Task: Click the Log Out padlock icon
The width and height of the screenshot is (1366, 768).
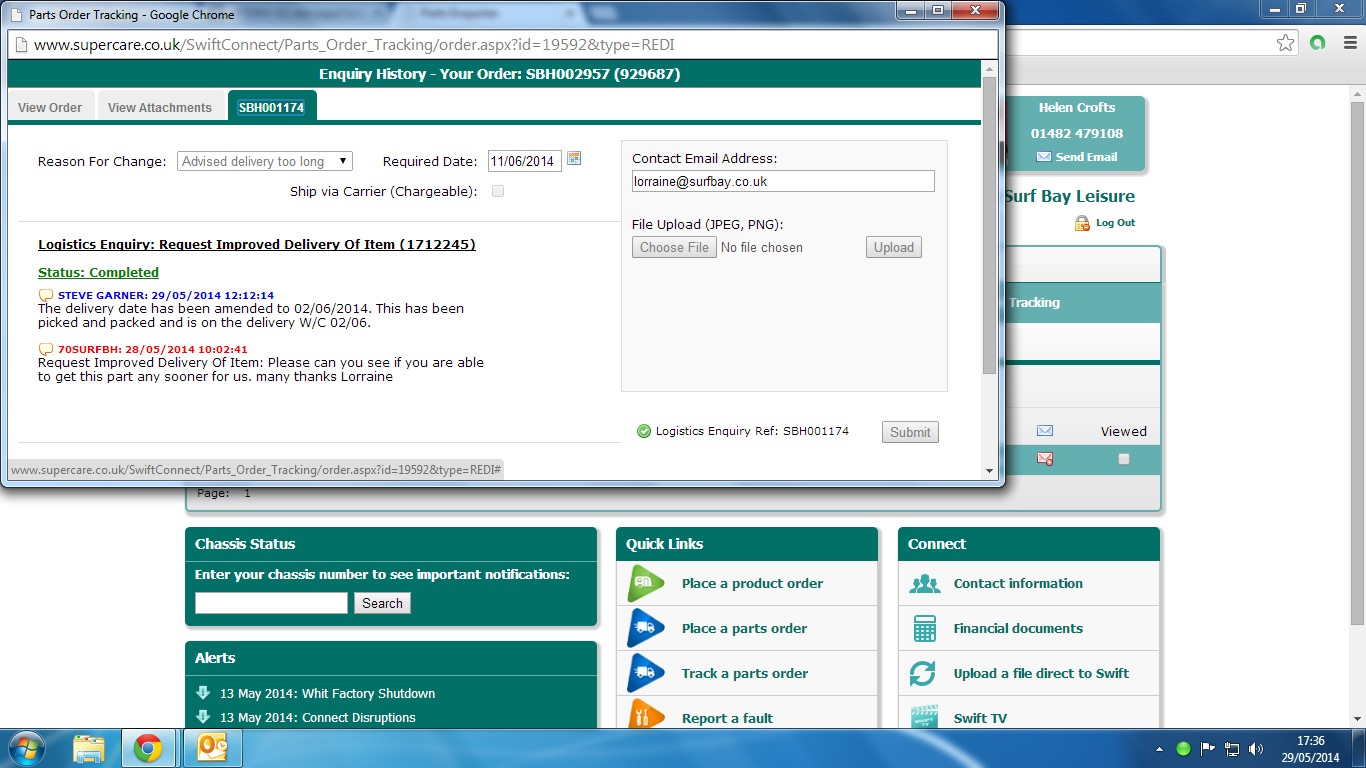Action: coord(1082,223)
